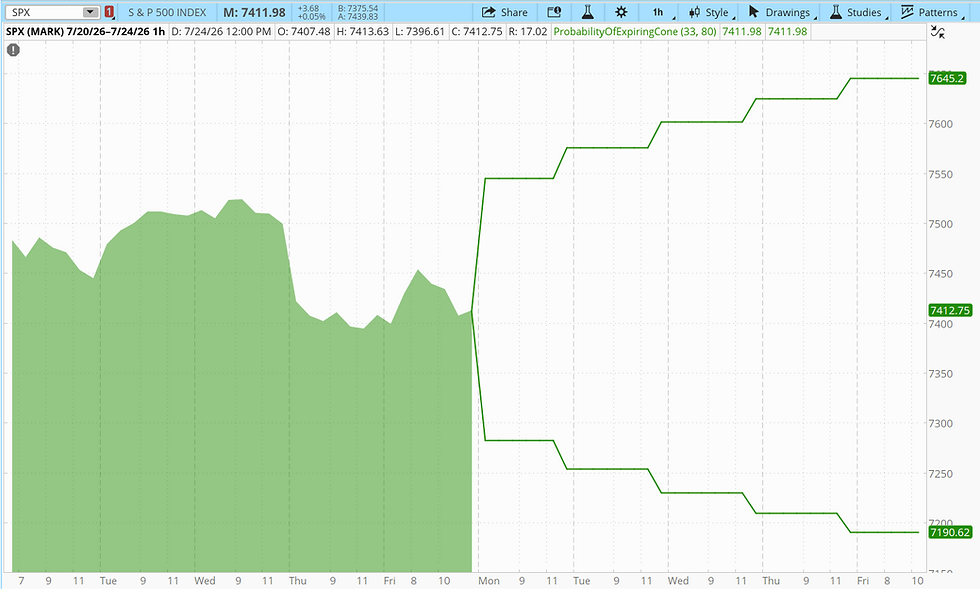Click the SPX (MARK) 7/20/26–7/24/26 1h title
980x589 pixels.
(86, 31)
